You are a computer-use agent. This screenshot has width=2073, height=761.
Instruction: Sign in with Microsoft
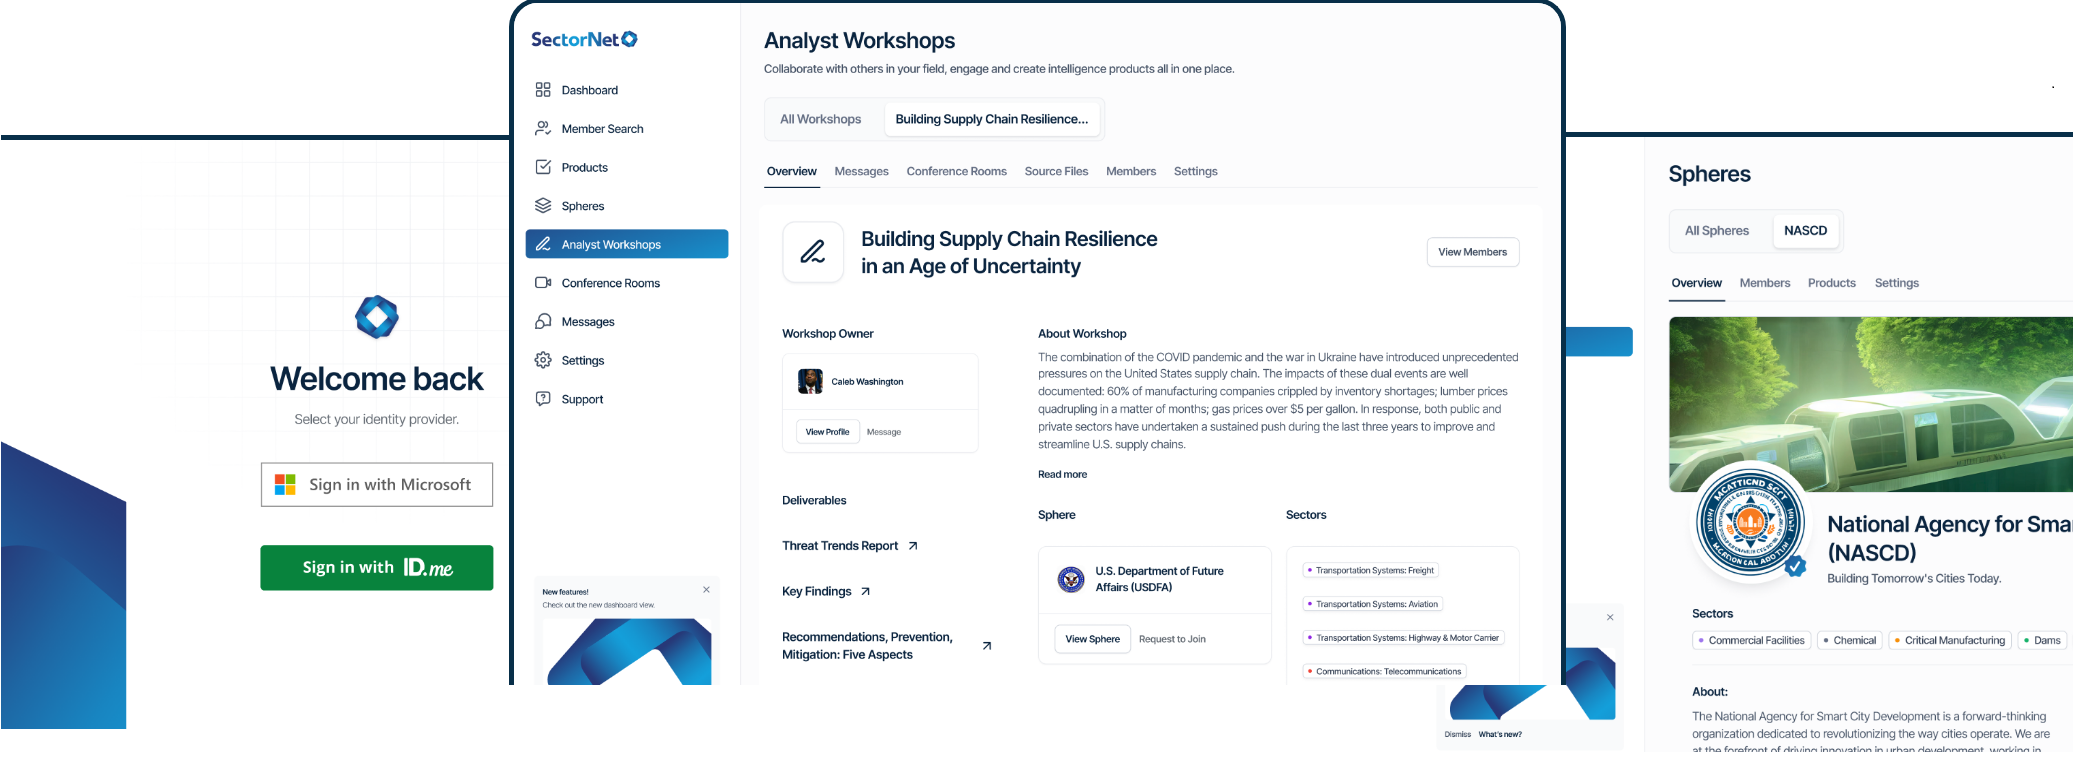coord(377,485)
